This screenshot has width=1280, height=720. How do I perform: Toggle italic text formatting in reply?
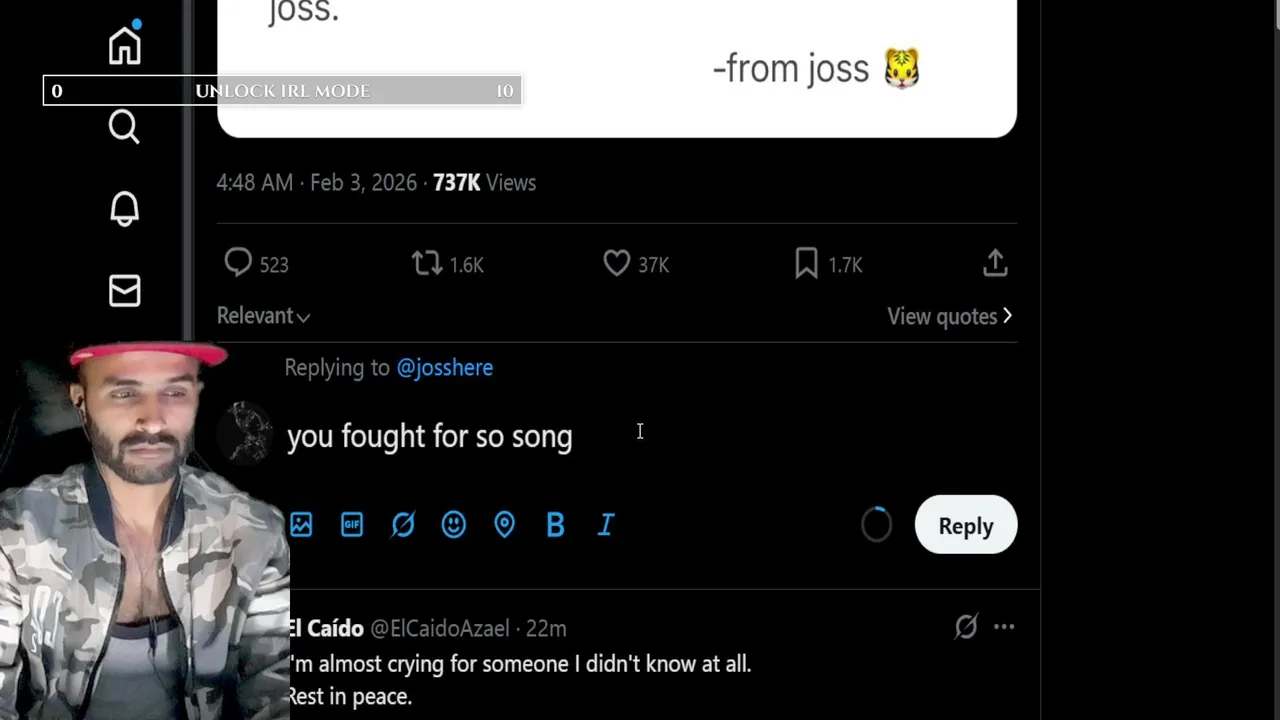click(x=606, y=525)
